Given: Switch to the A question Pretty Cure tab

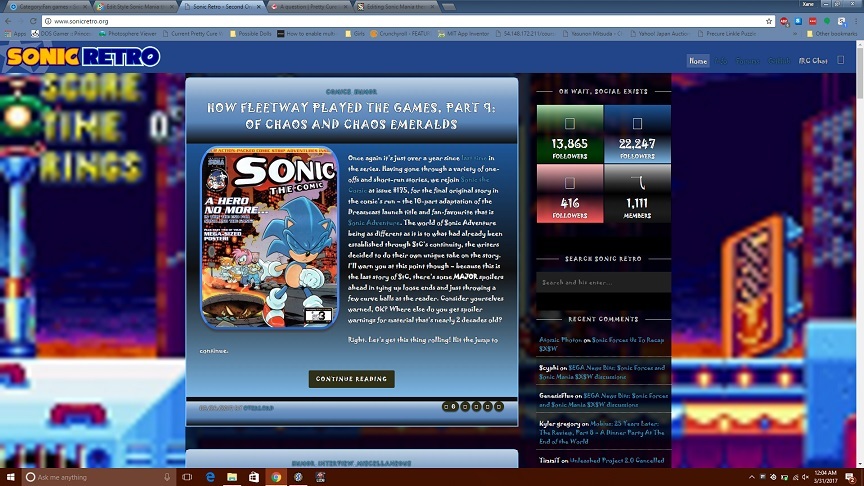Looking at the screenshot, I should click(x=310, y=7).
